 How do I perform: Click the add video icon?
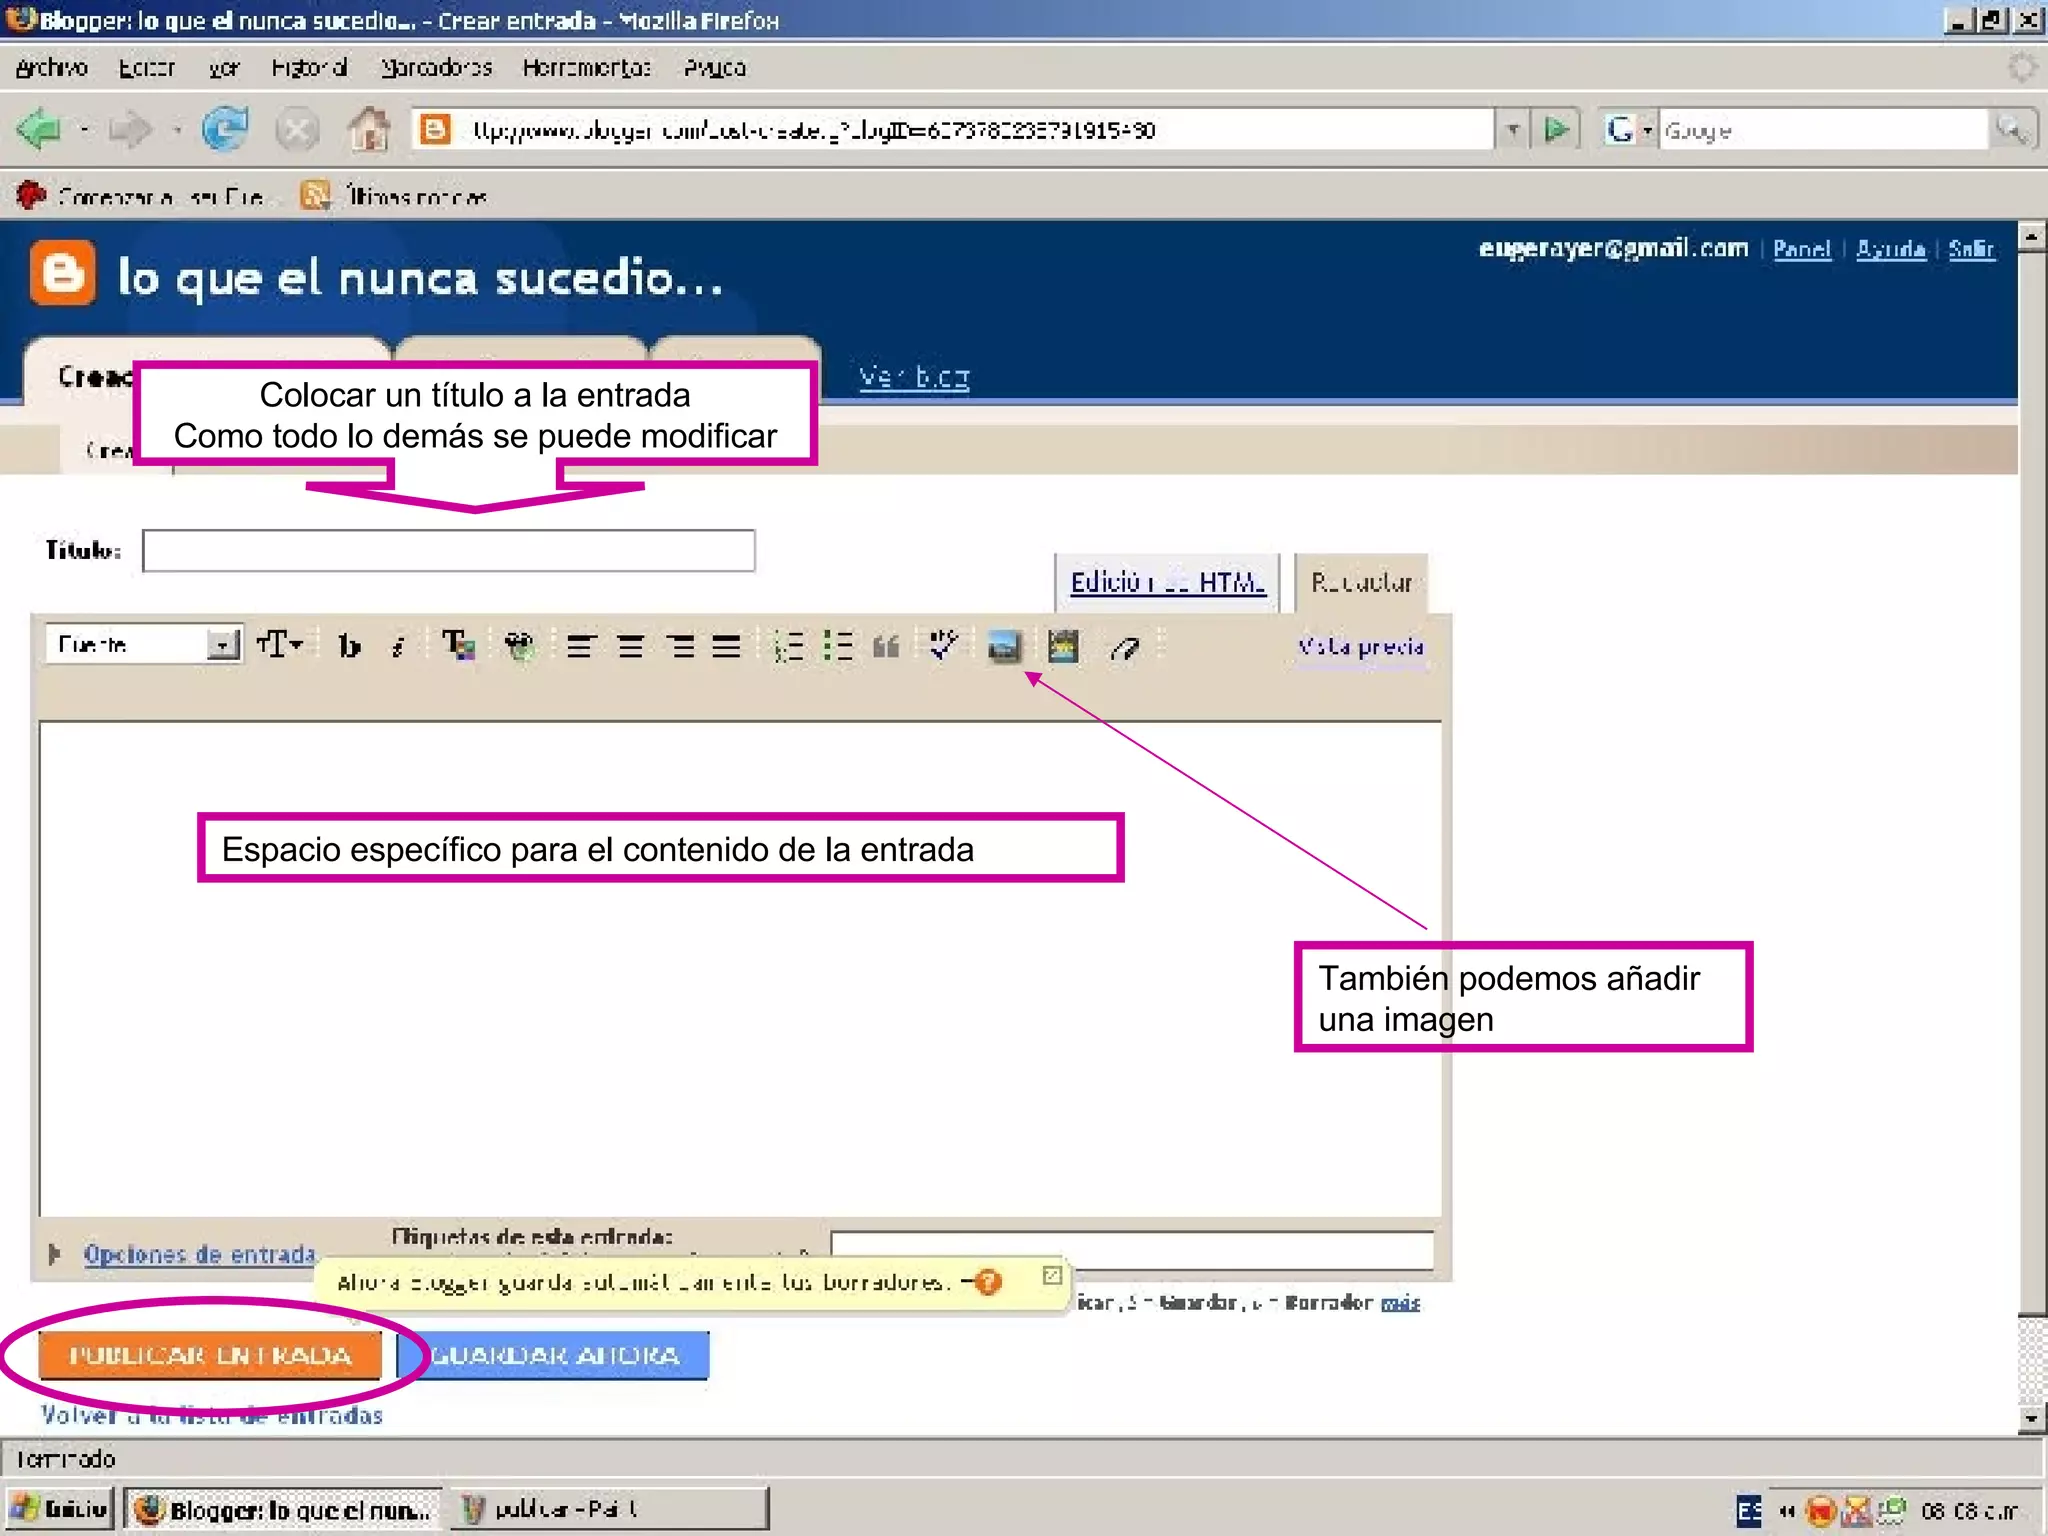tap(1063, 647)
